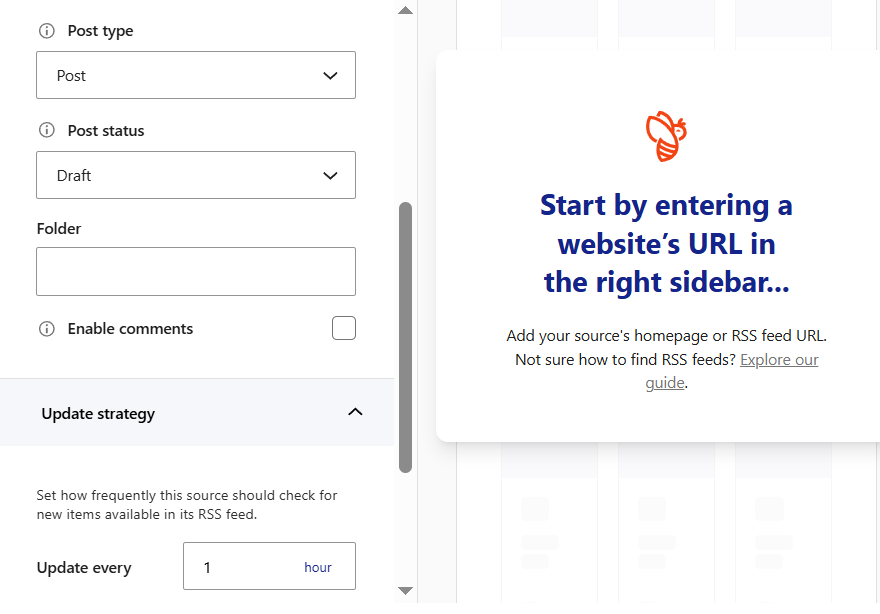The width and height of the screenshot is (880, 614).
Task: Click the orange bee logo
Action: (666, 135)
